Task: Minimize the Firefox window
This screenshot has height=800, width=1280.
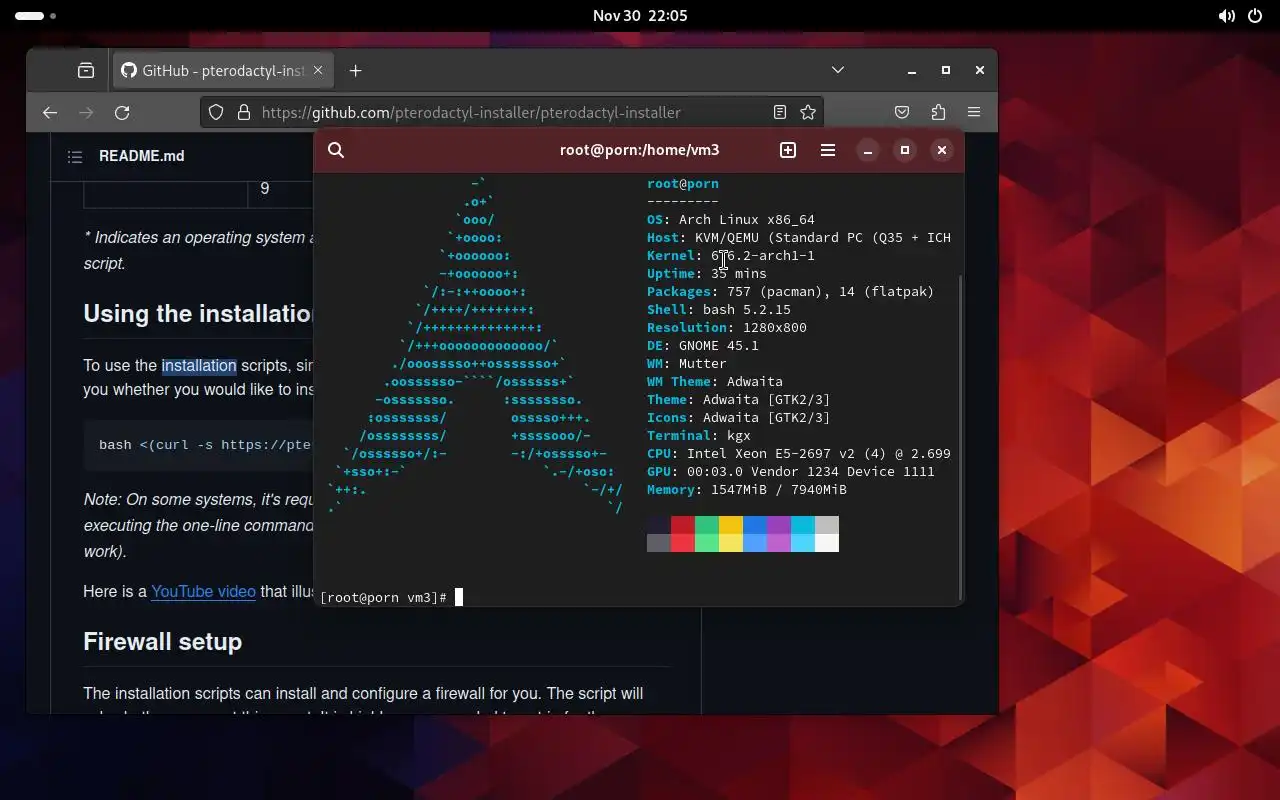Action: (912, 70)
